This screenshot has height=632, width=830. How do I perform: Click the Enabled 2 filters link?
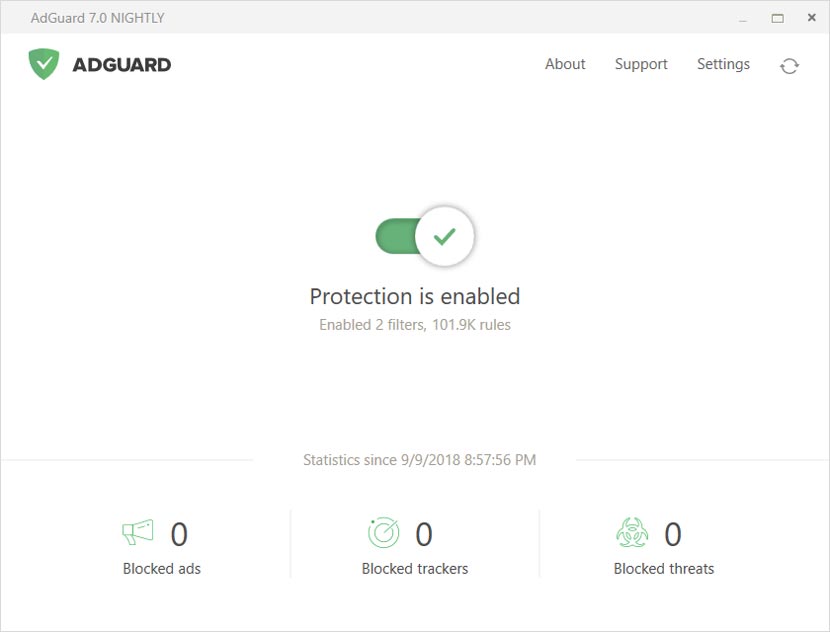point(414,324)
